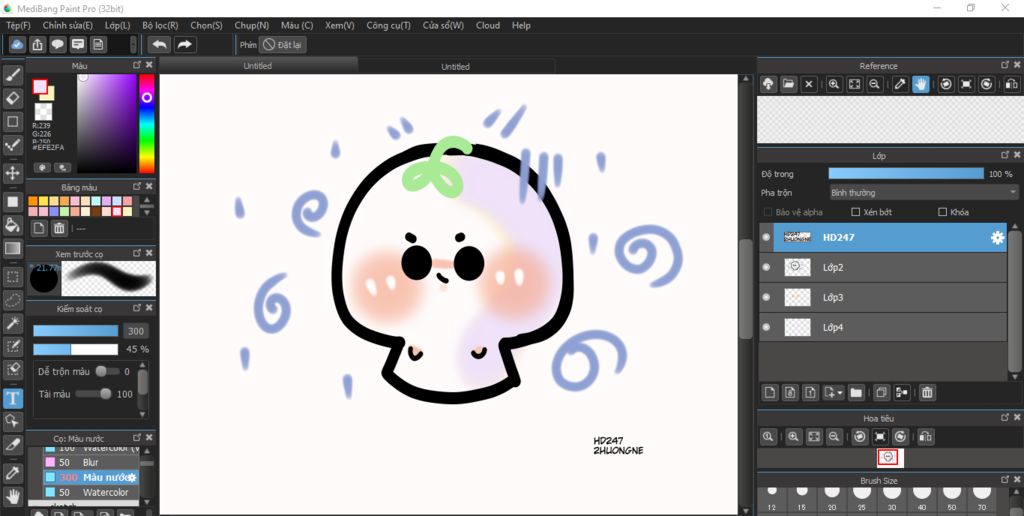Select the Magic Wand tool
The height and width of the screenshot is (516, 1024).
pyautogui.click(x=12, y=323)
